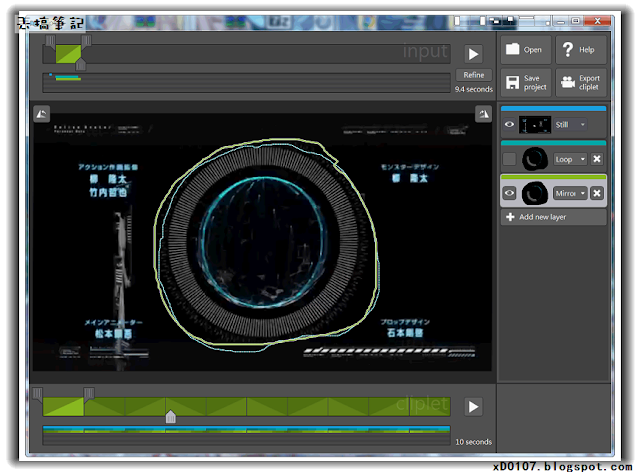640x472 pixels.
Task: Click the input layer track bar below timeline
Action: coord(247,83)
